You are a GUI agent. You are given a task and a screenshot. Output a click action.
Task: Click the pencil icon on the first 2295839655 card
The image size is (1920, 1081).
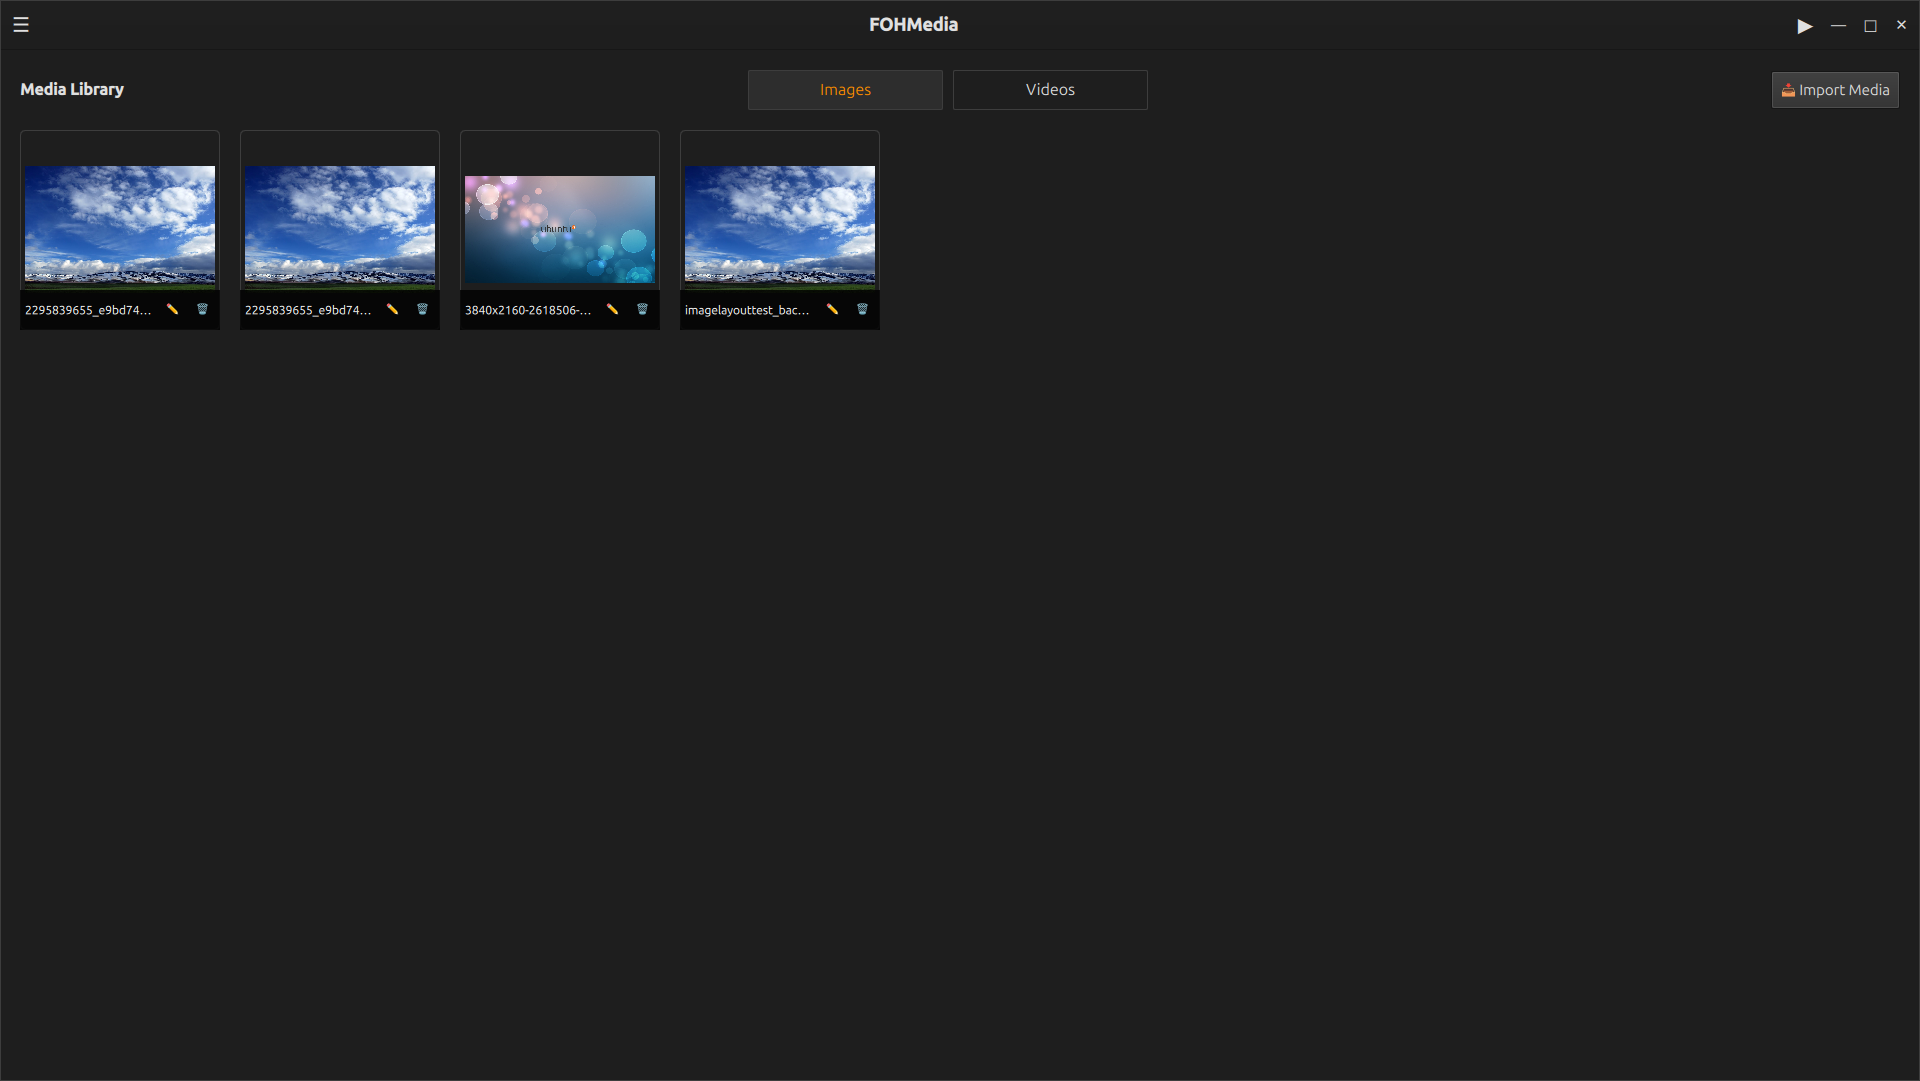pos(172,310)
